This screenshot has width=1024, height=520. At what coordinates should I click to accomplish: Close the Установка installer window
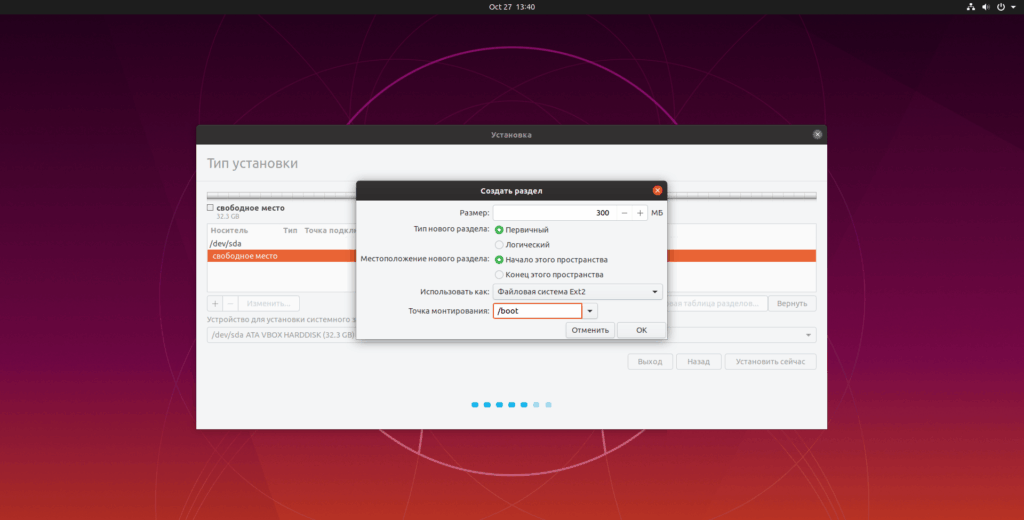tap(817, 135)
